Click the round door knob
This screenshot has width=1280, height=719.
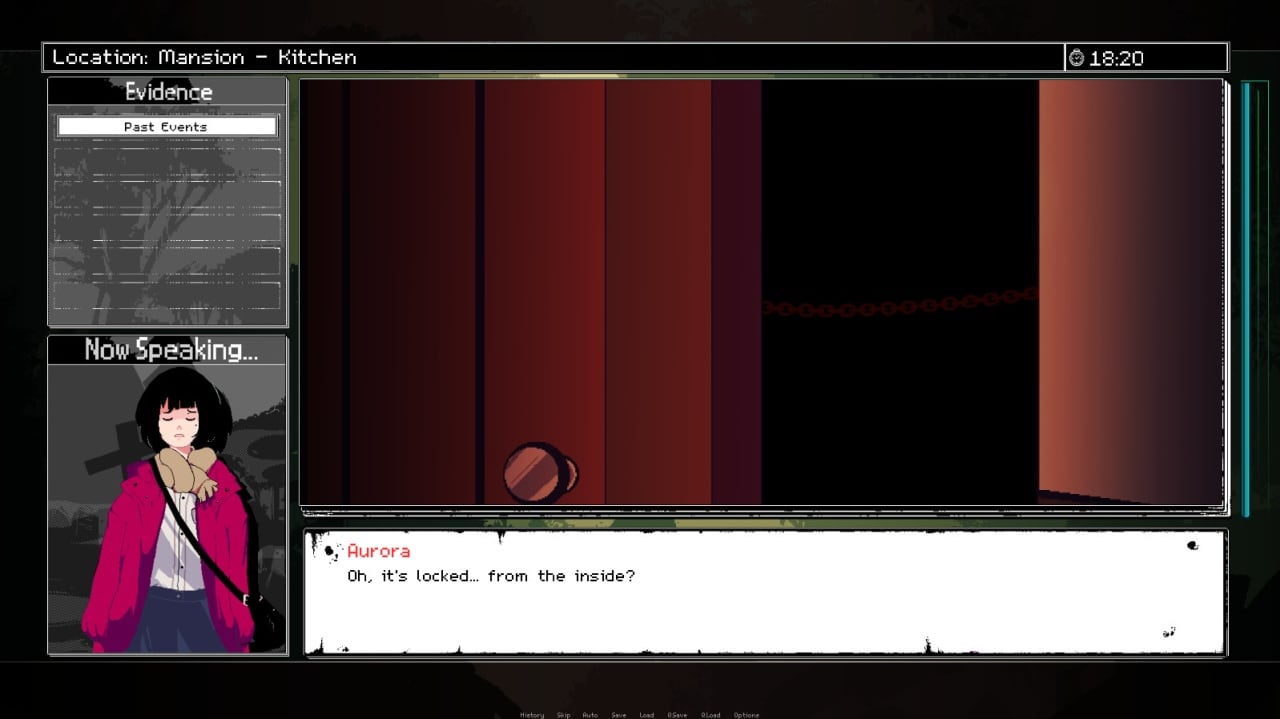click(x=538, y=471)
